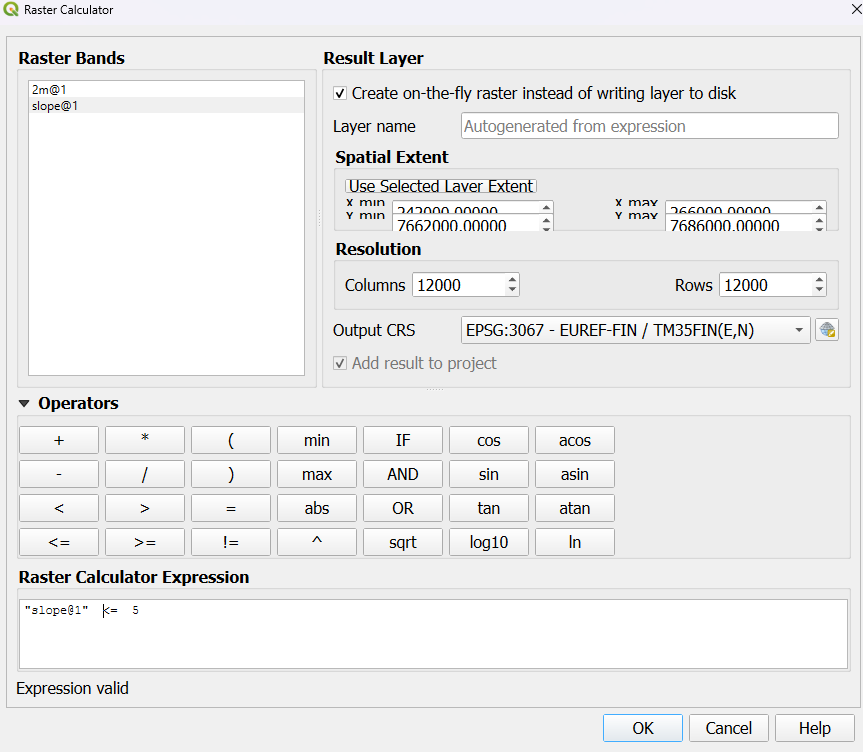Decrease the Rows value with down arrow
863x752 pixels.
(820, 290)
